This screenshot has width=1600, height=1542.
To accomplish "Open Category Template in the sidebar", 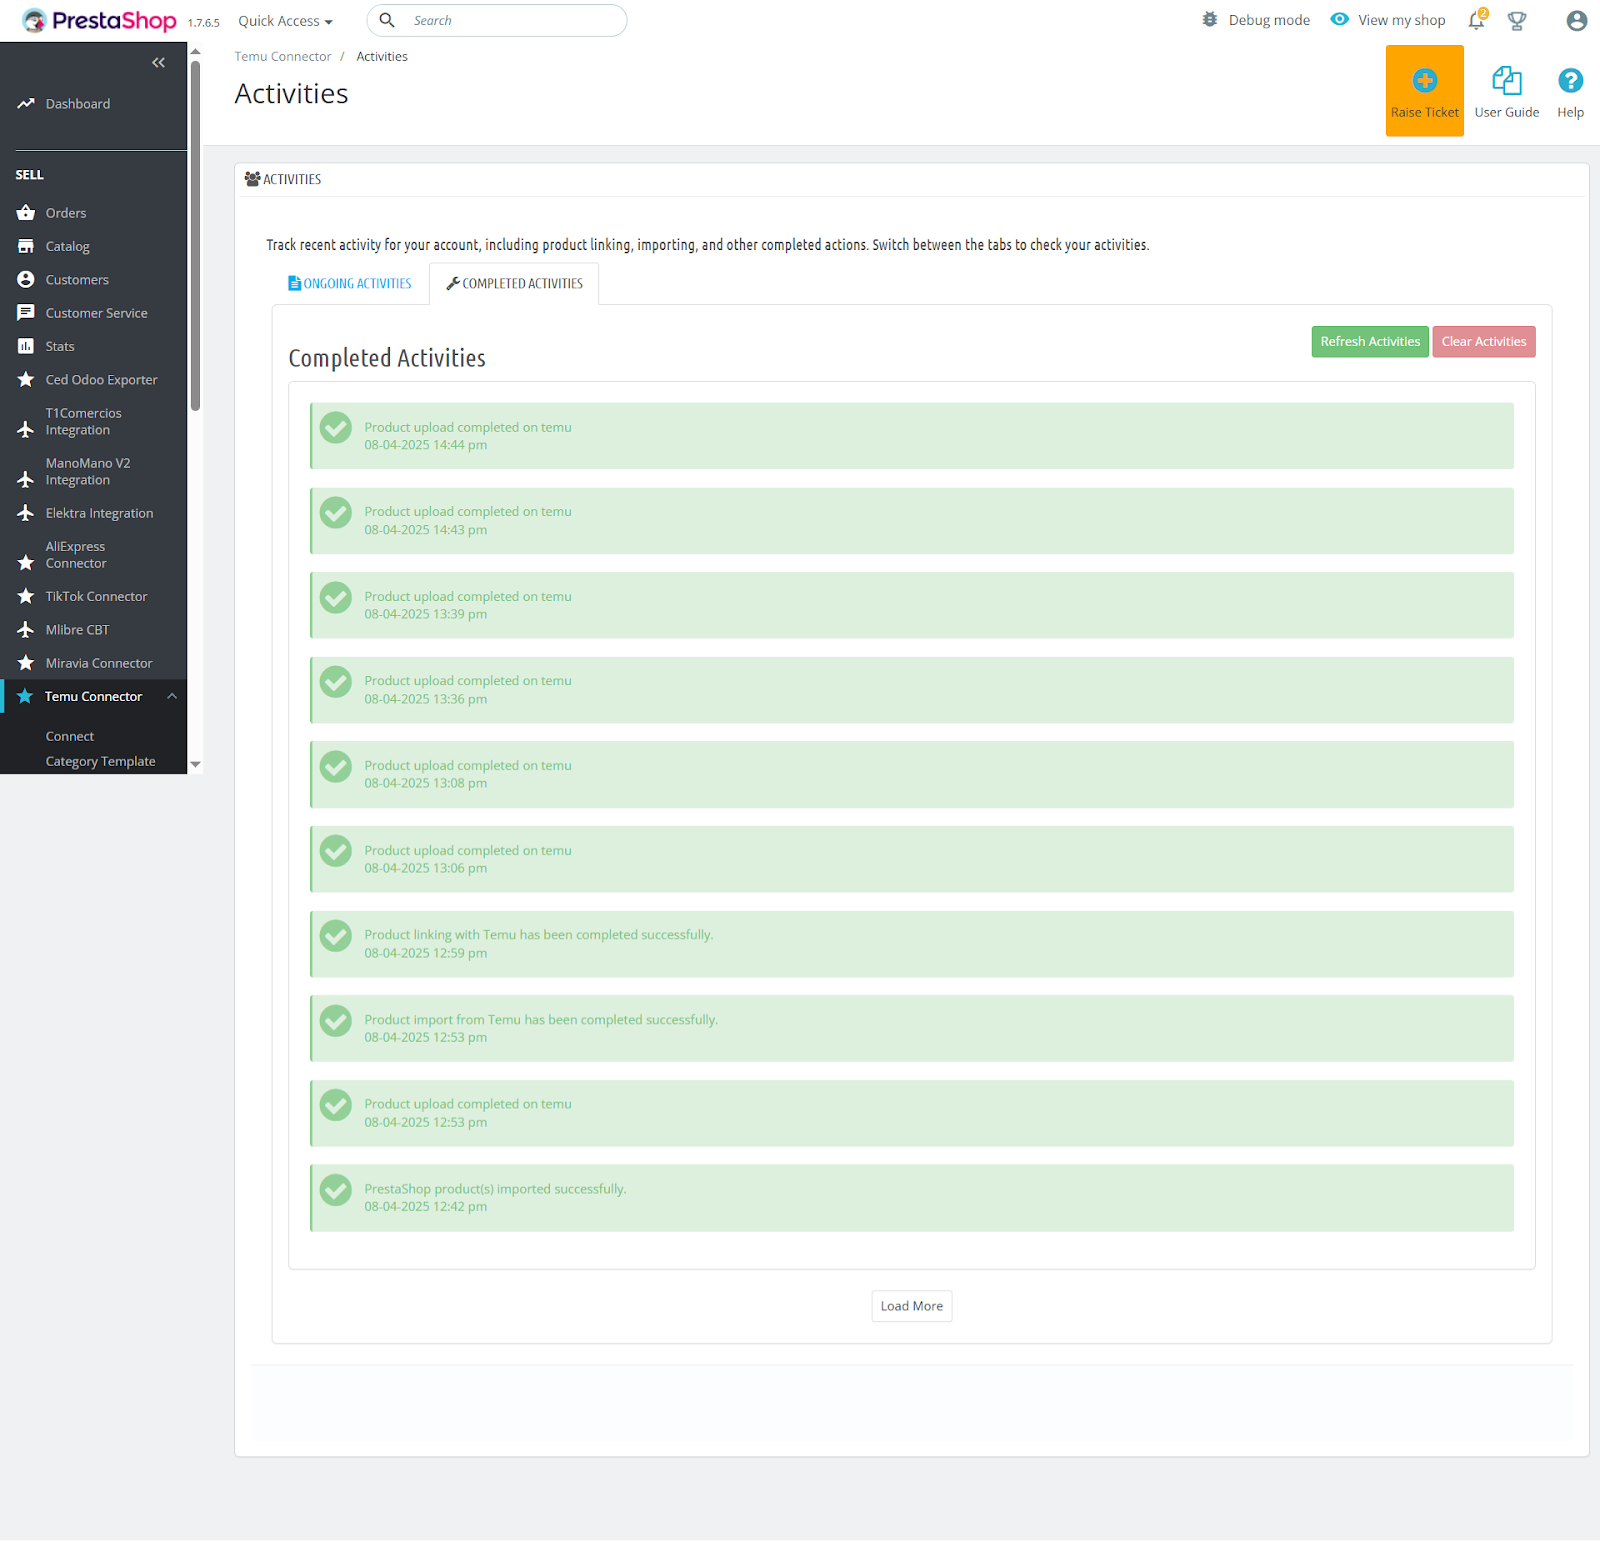I will pyautogui.click(x=100, y=761).
